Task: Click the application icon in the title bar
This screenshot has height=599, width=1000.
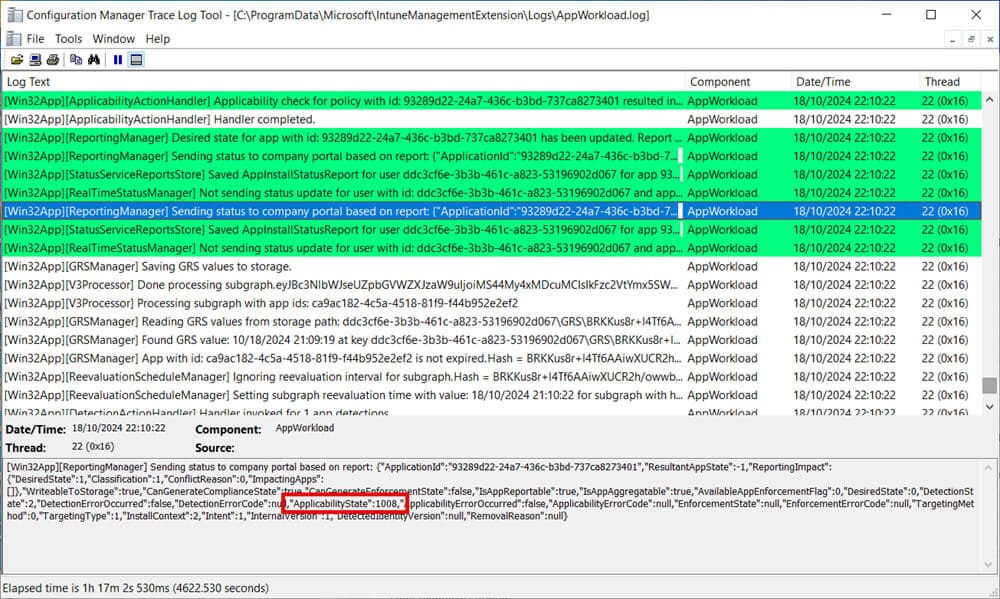Action: point(15,15)
